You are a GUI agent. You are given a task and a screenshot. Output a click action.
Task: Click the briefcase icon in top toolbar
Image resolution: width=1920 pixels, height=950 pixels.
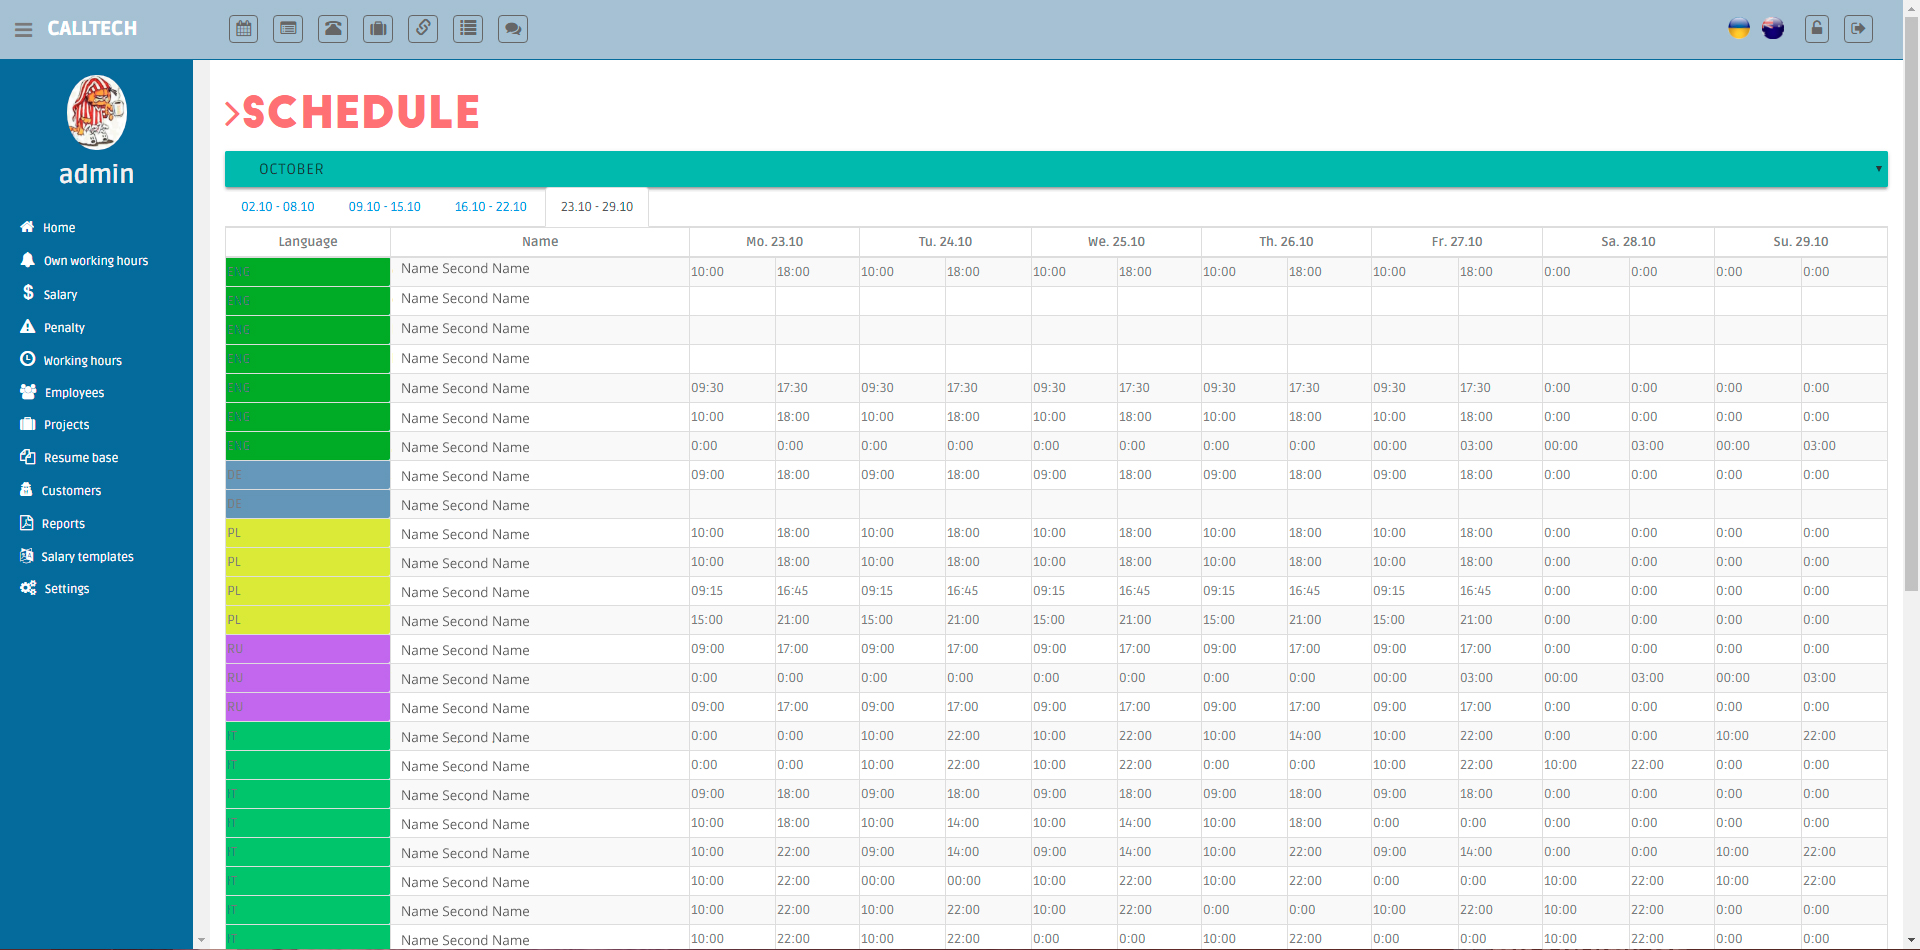378,29
